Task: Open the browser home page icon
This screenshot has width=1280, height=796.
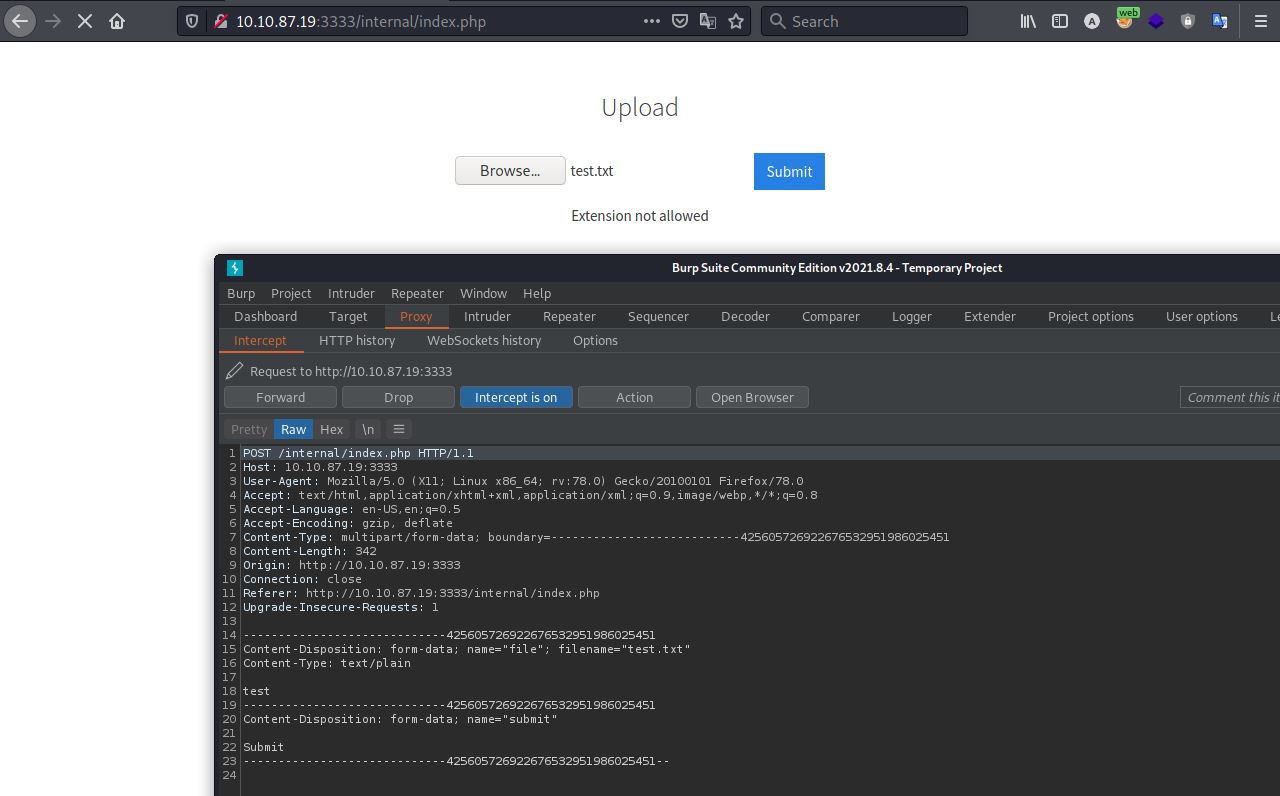Action: [117, 21]
